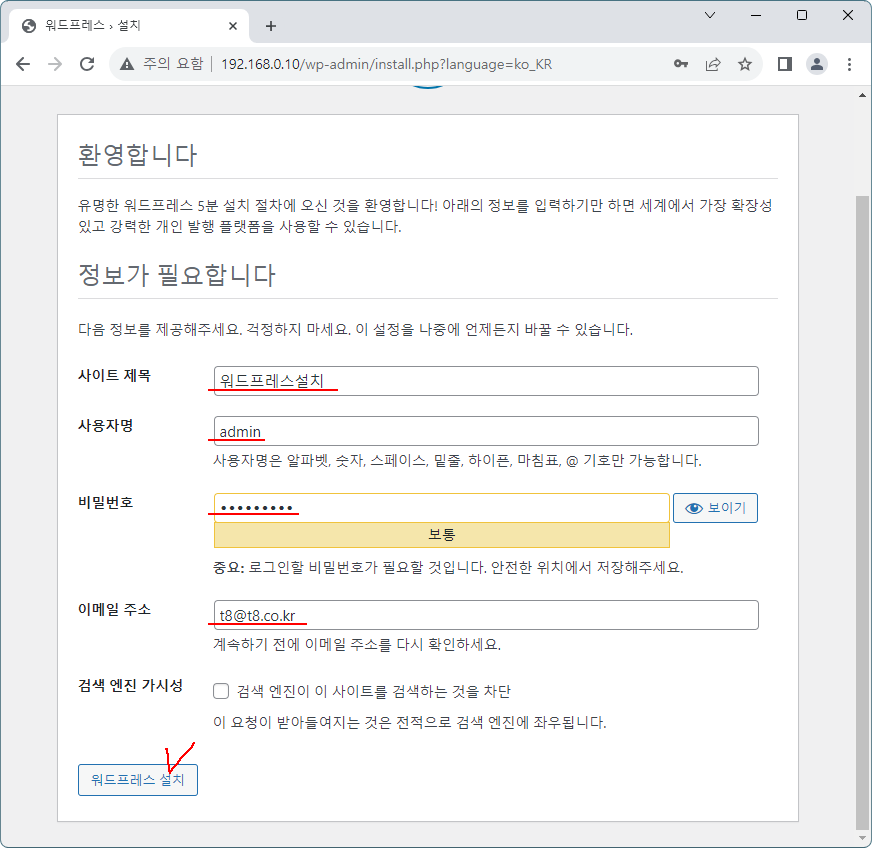Click the vertical scrollbar thumb

point(862,512)
